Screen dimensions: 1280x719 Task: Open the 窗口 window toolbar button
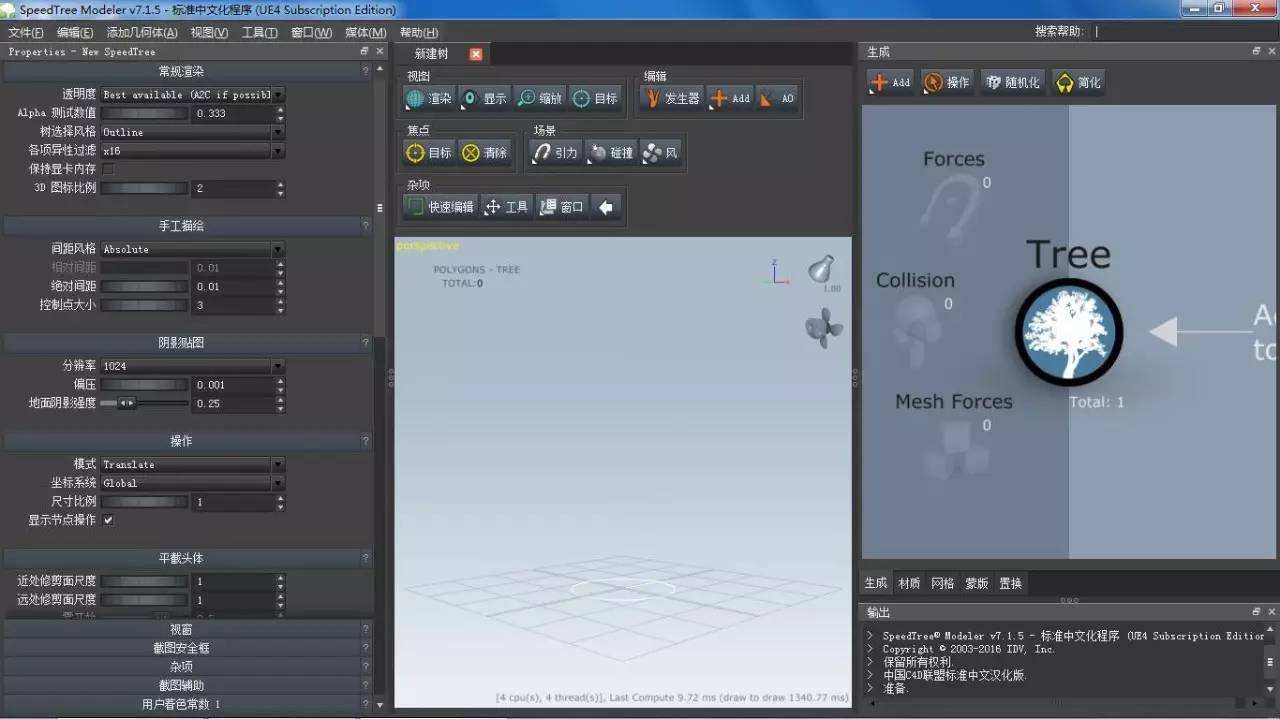point(561,207)
